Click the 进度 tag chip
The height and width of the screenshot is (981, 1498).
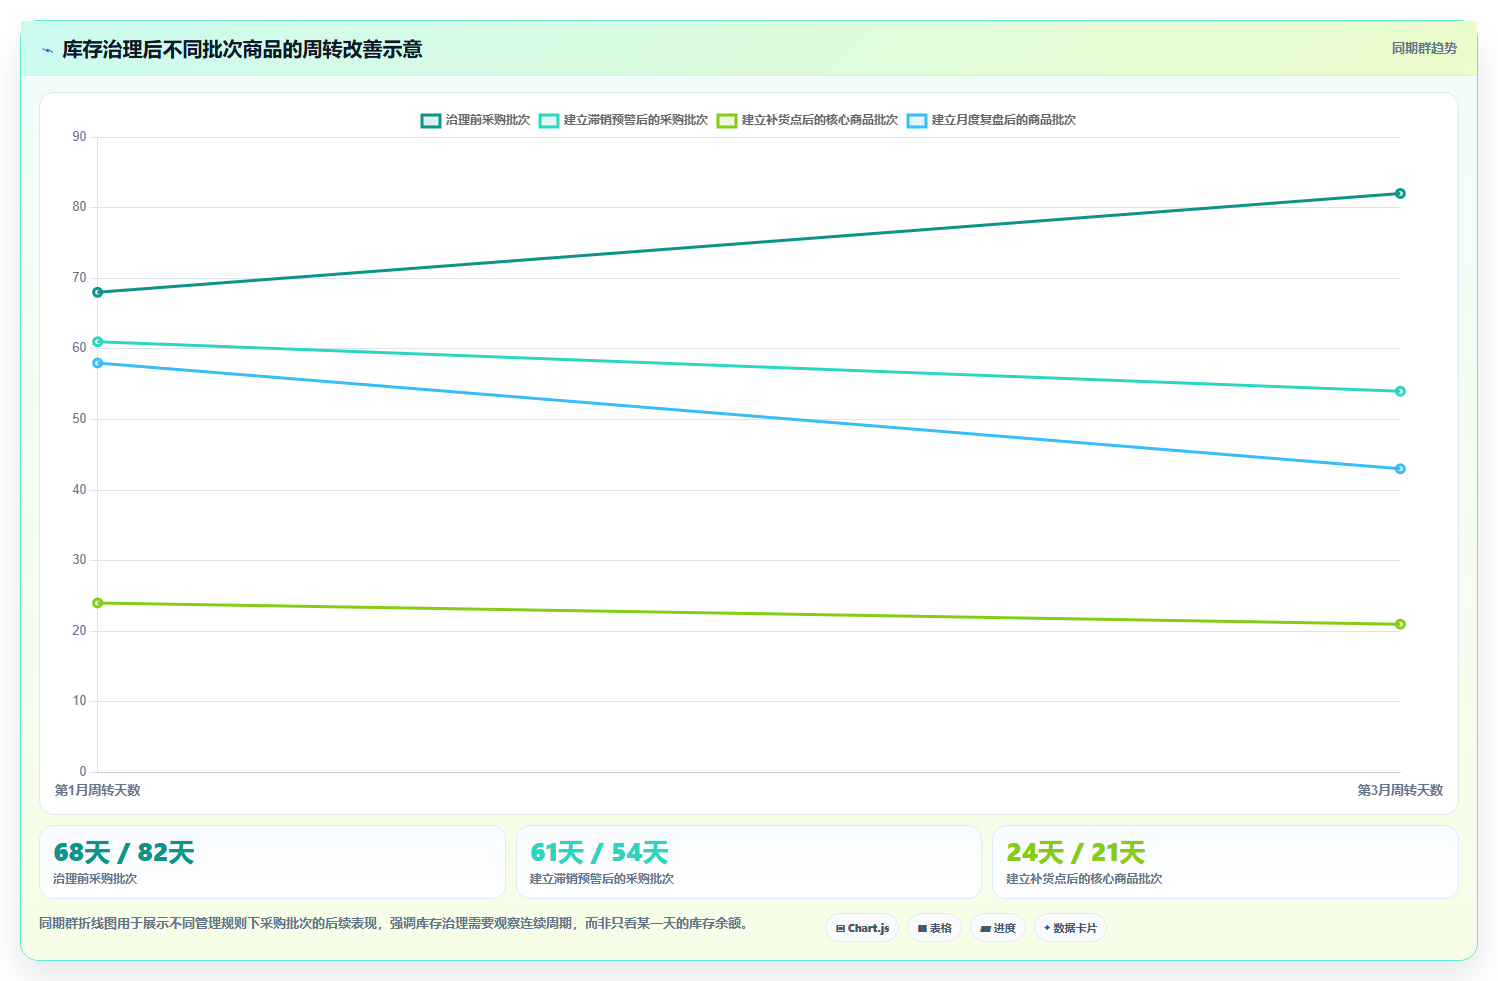coord(998,928)
